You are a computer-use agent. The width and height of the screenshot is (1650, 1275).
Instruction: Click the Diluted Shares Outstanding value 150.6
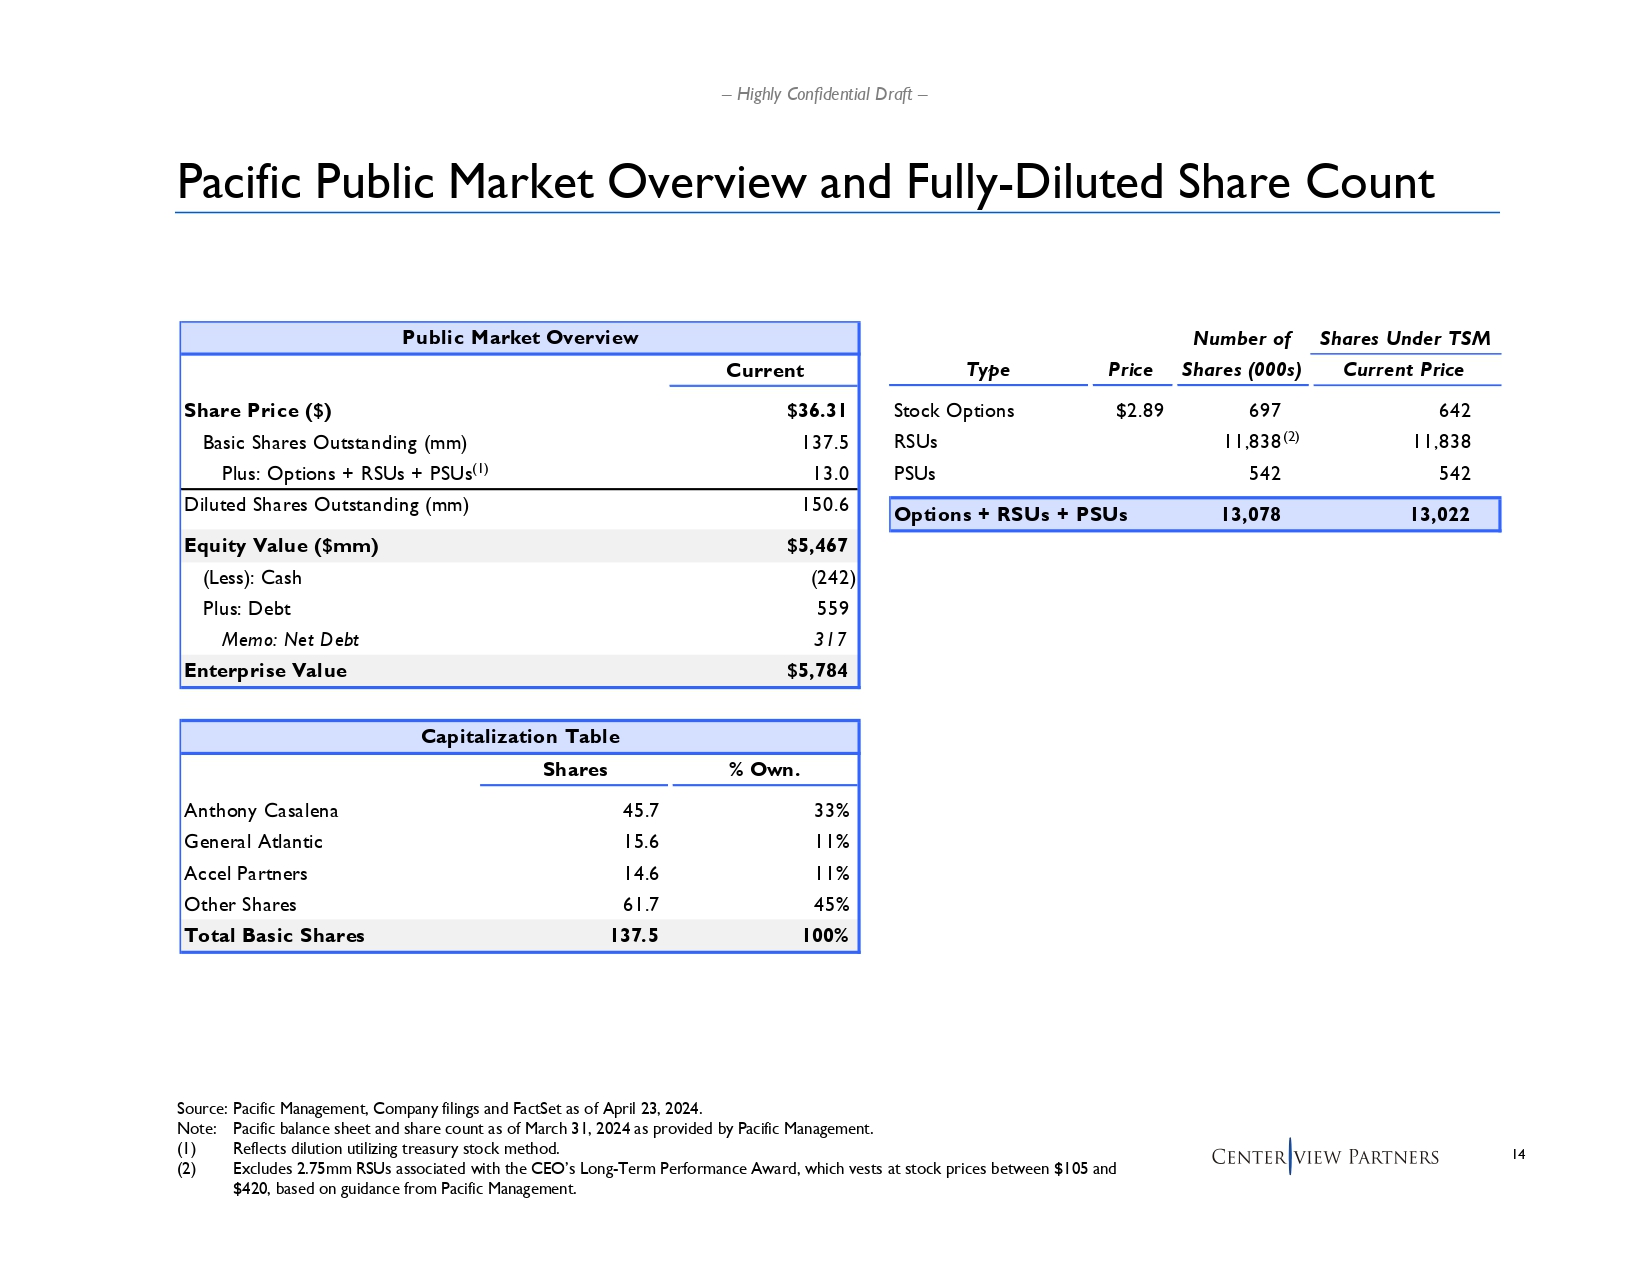tap(824, 505)
